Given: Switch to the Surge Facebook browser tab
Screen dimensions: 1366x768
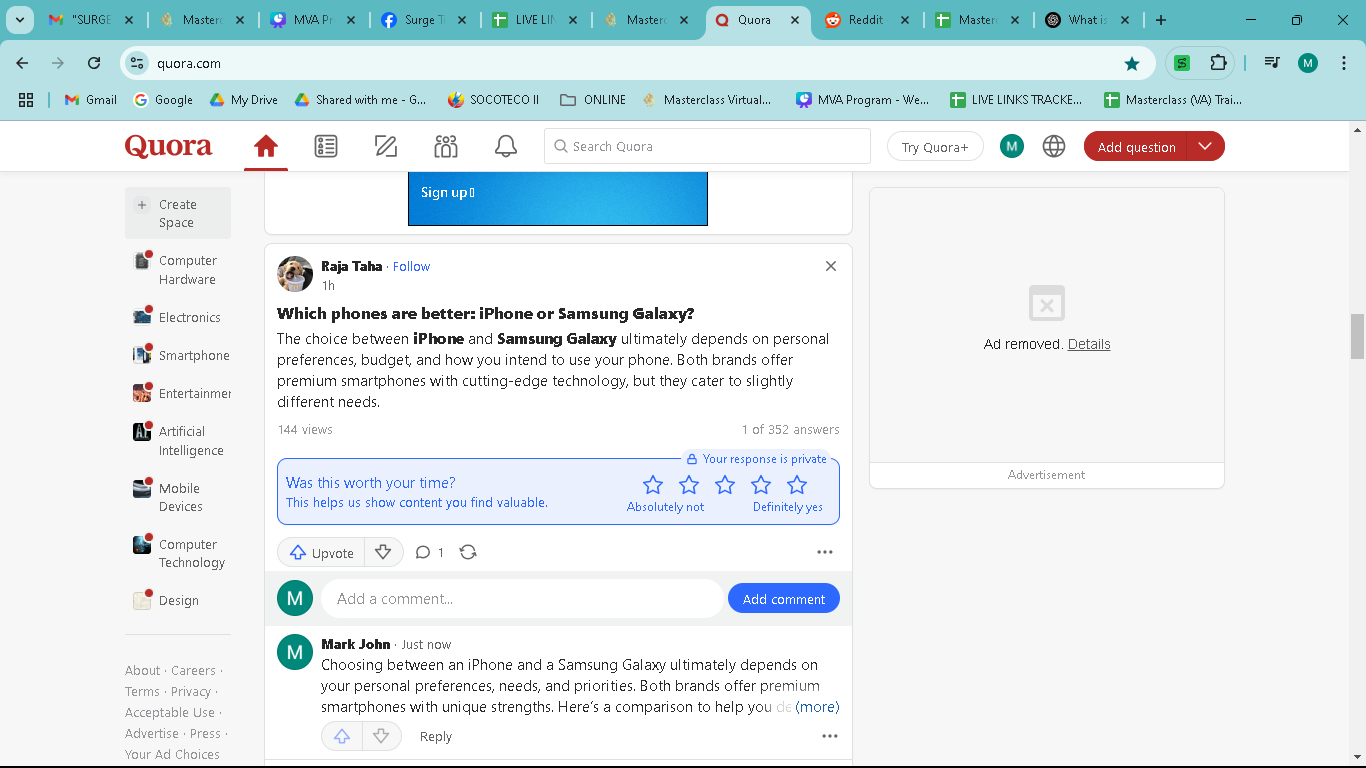Looking at the screenshot, I should point(424,20).
